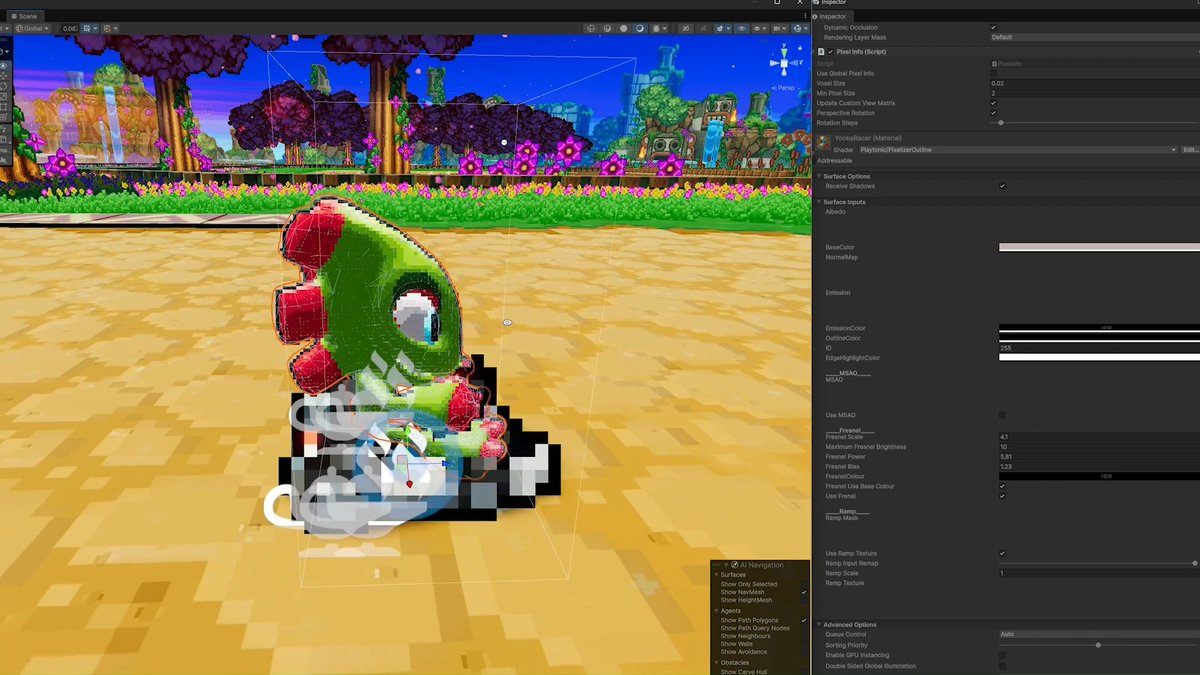Switch to the Scene tab
The image size is (1200, 675).
[x=24, y=16]
